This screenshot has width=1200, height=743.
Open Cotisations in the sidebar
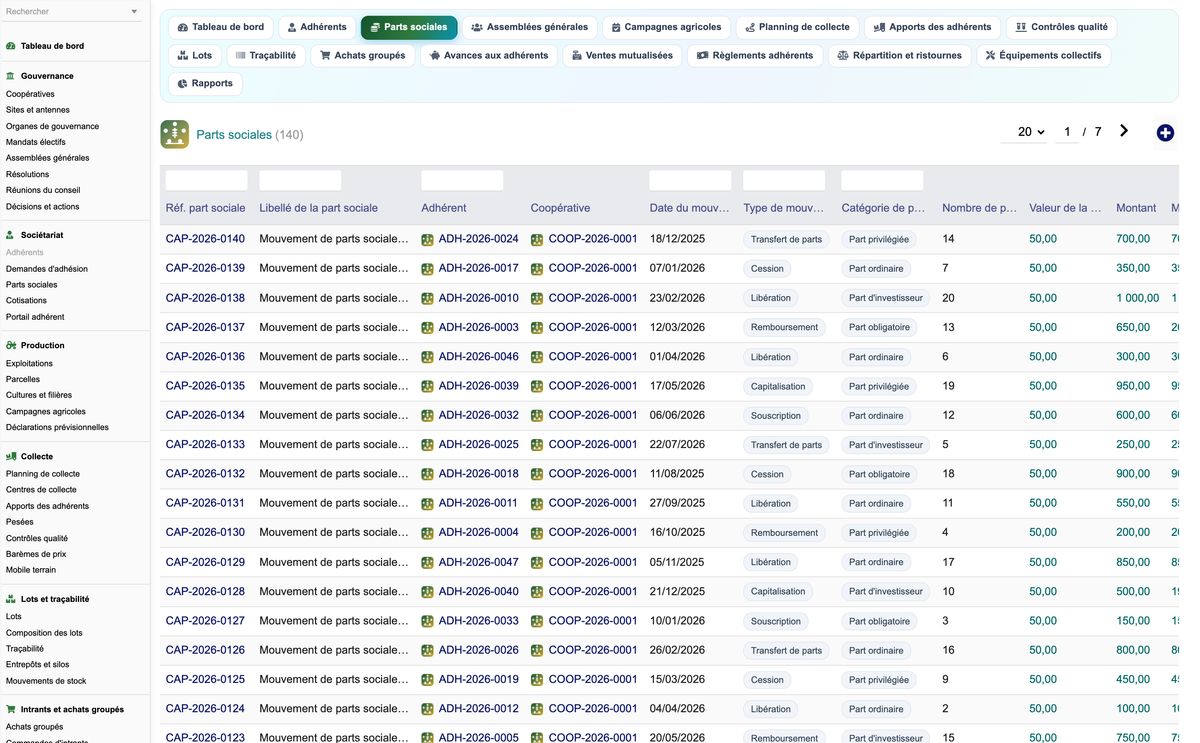[x=26, y=301]
